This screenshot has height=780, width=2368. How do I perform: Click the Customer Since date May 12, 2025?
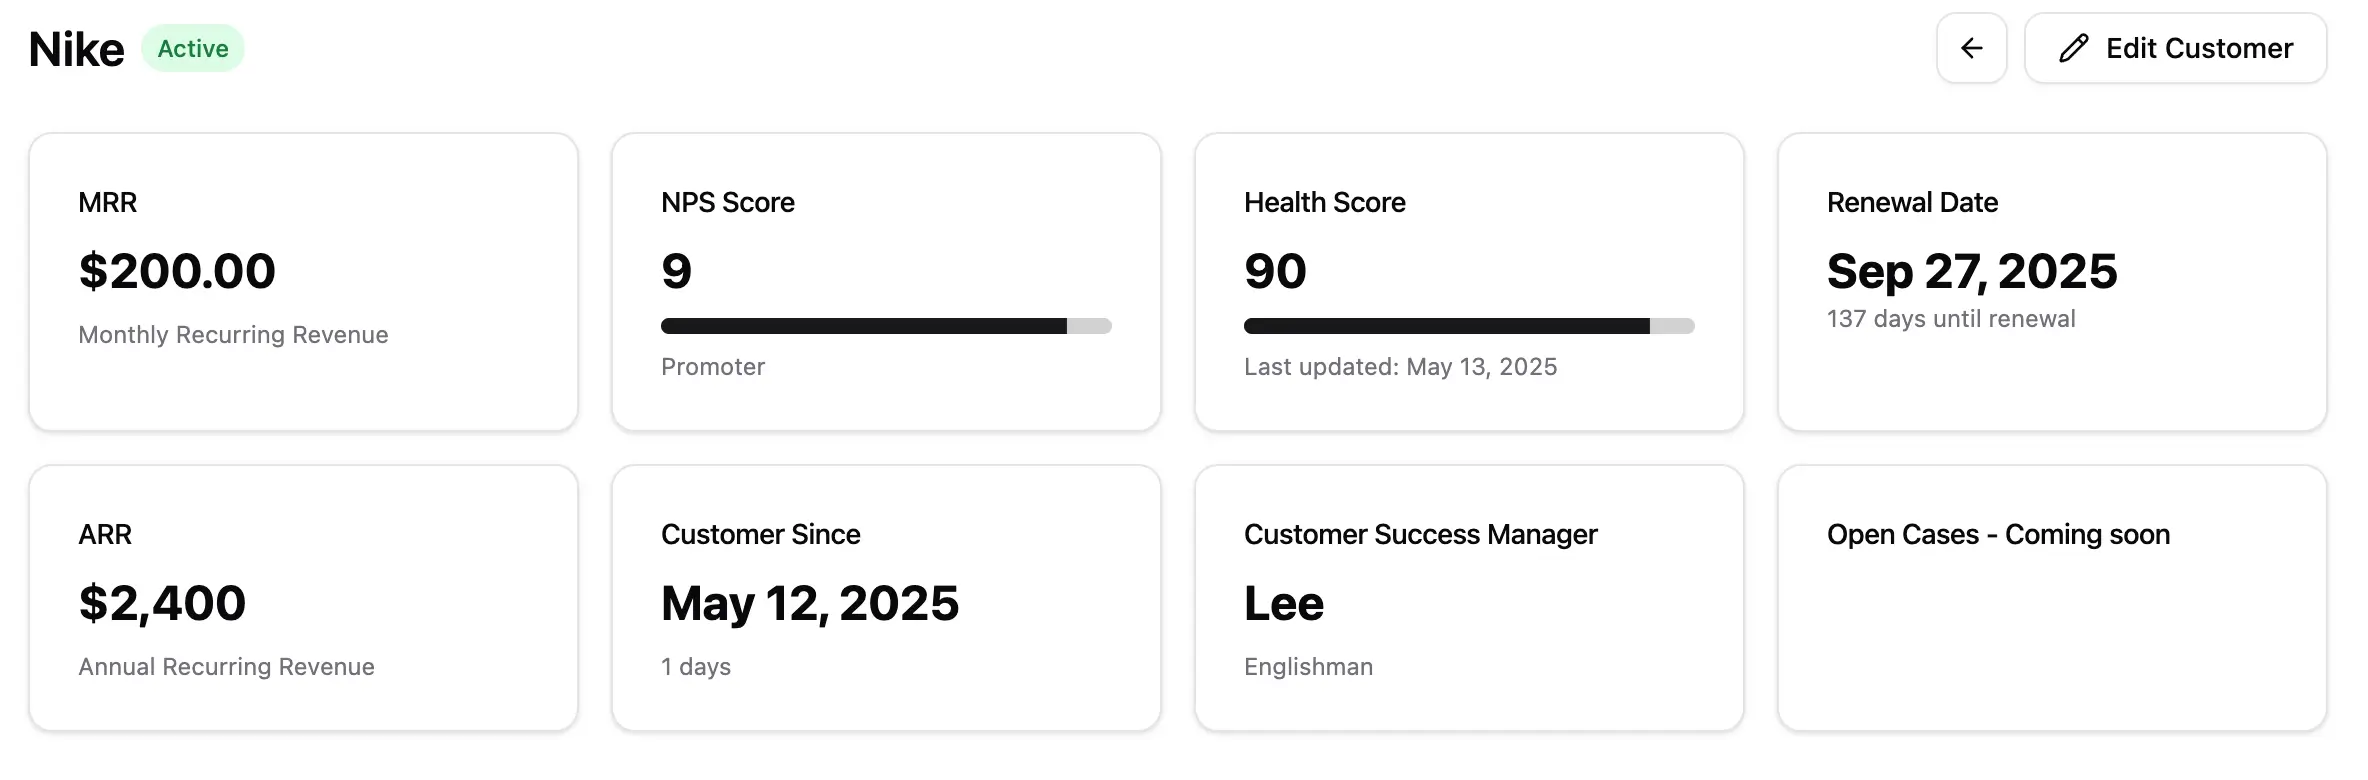810,603
